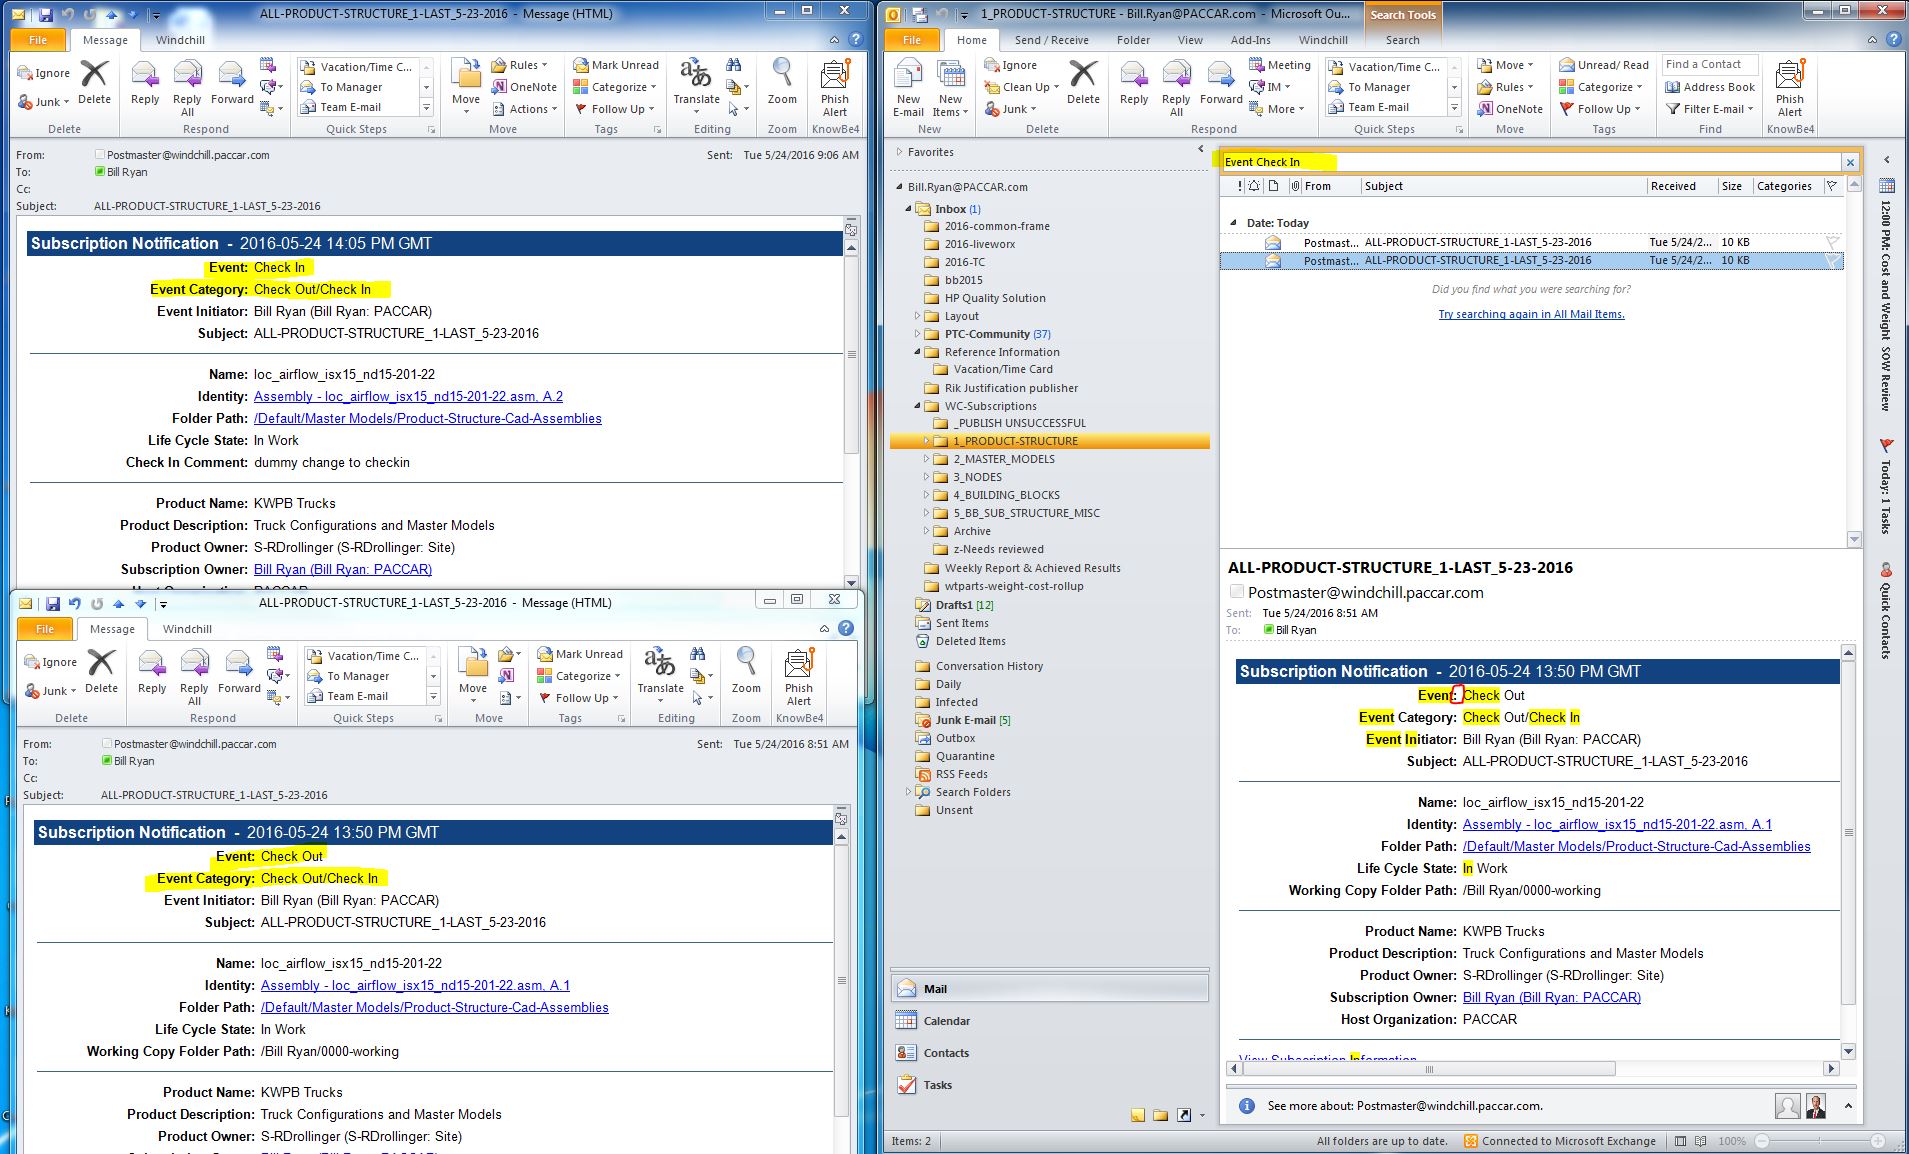Image resolution: width=1909 pixels, height=1154 pixels.
Task: Open Subscription Owner Bill Ryan link in reading pane
Action: tap(1551, 997)
